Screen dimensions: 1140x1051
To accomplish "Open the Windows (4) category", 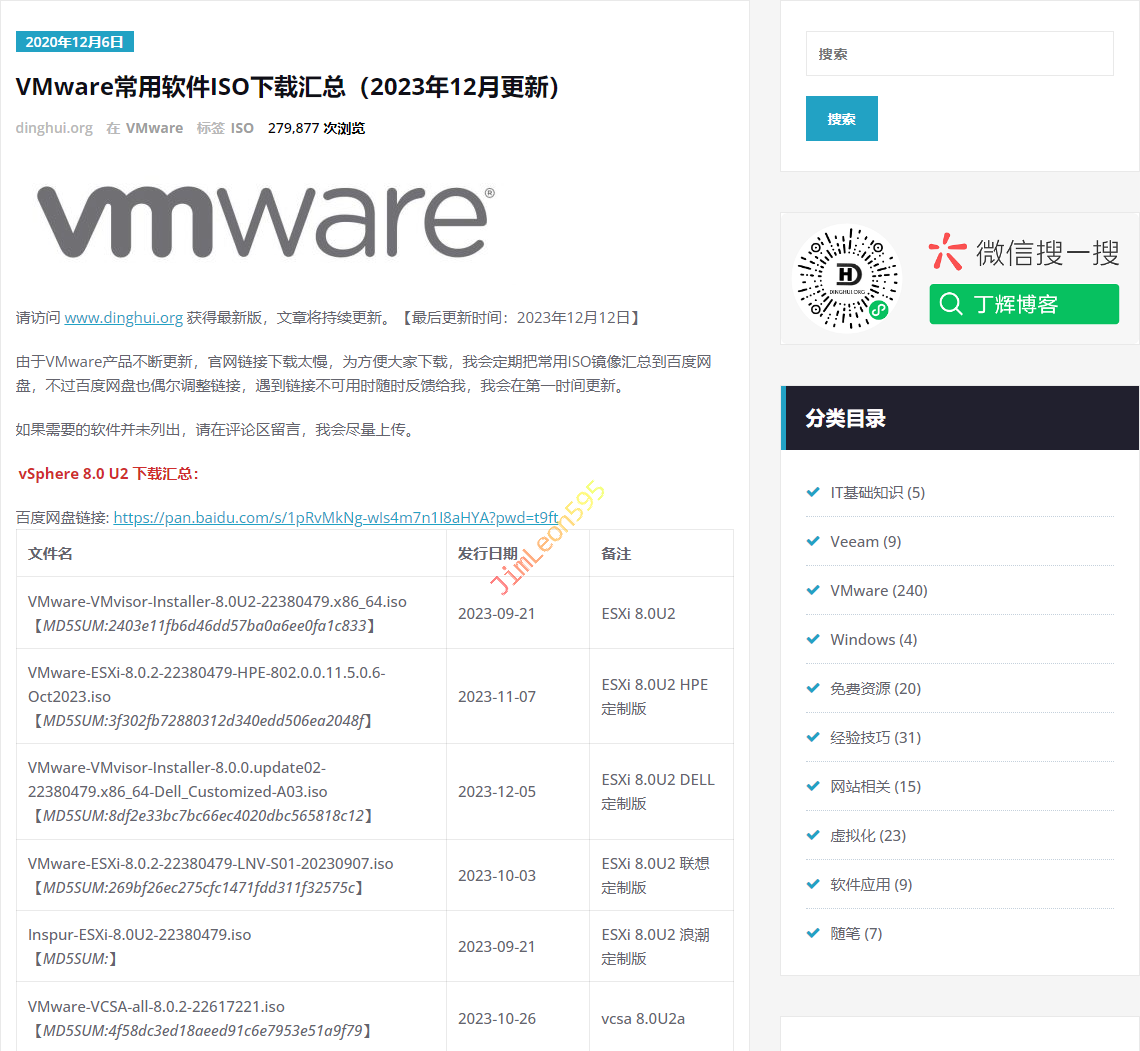I will pos(873,639).
